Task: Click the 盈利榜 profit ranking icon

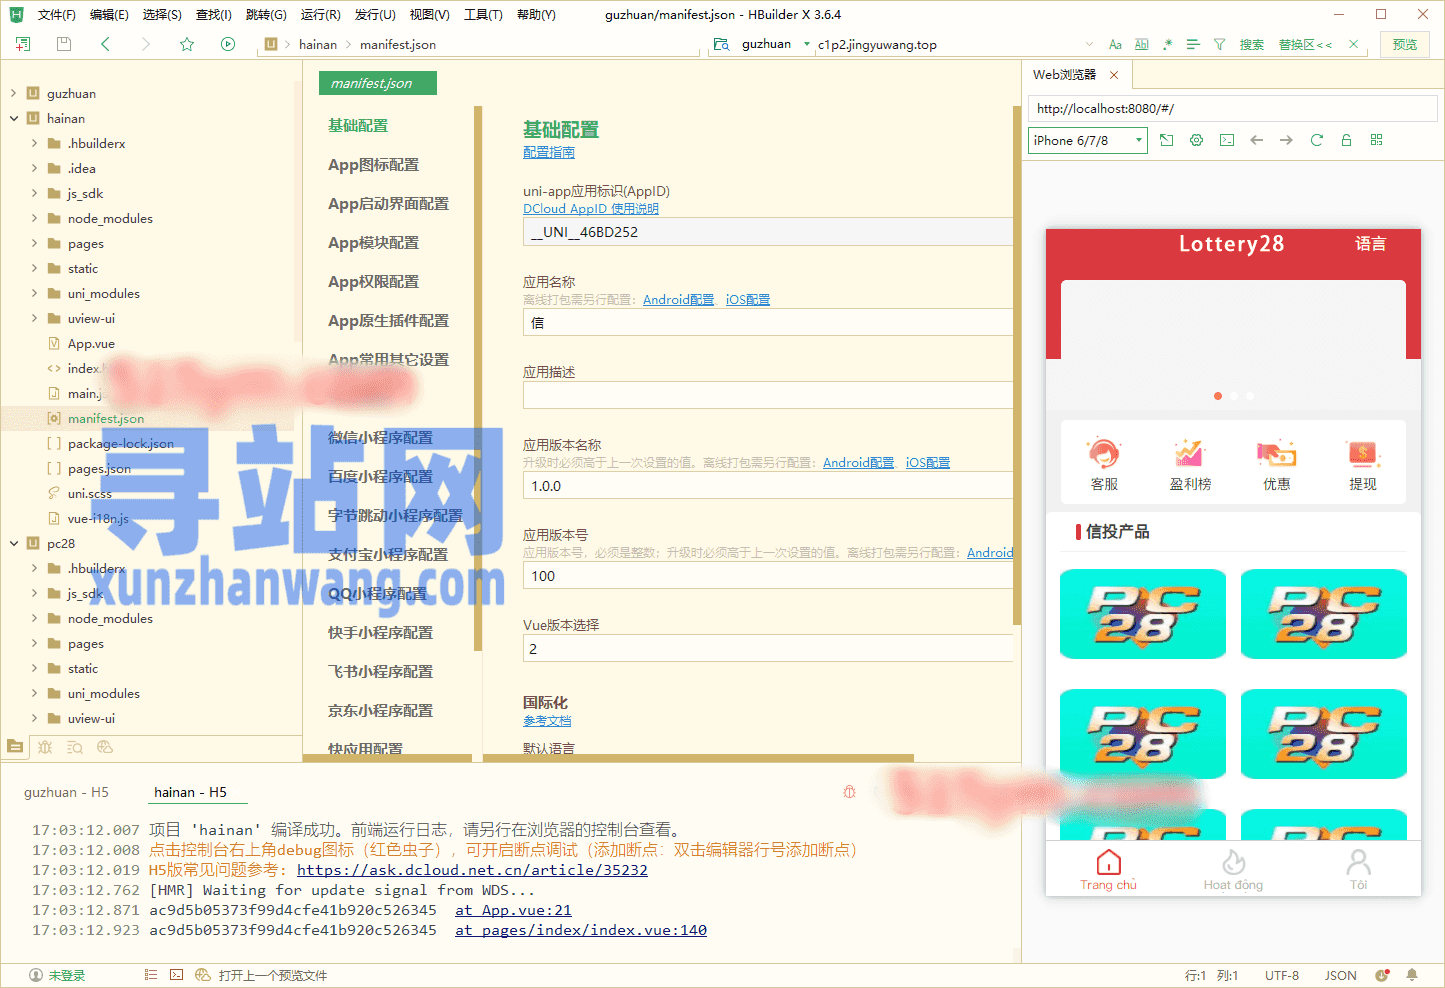Action: (x=1190, y=454)
